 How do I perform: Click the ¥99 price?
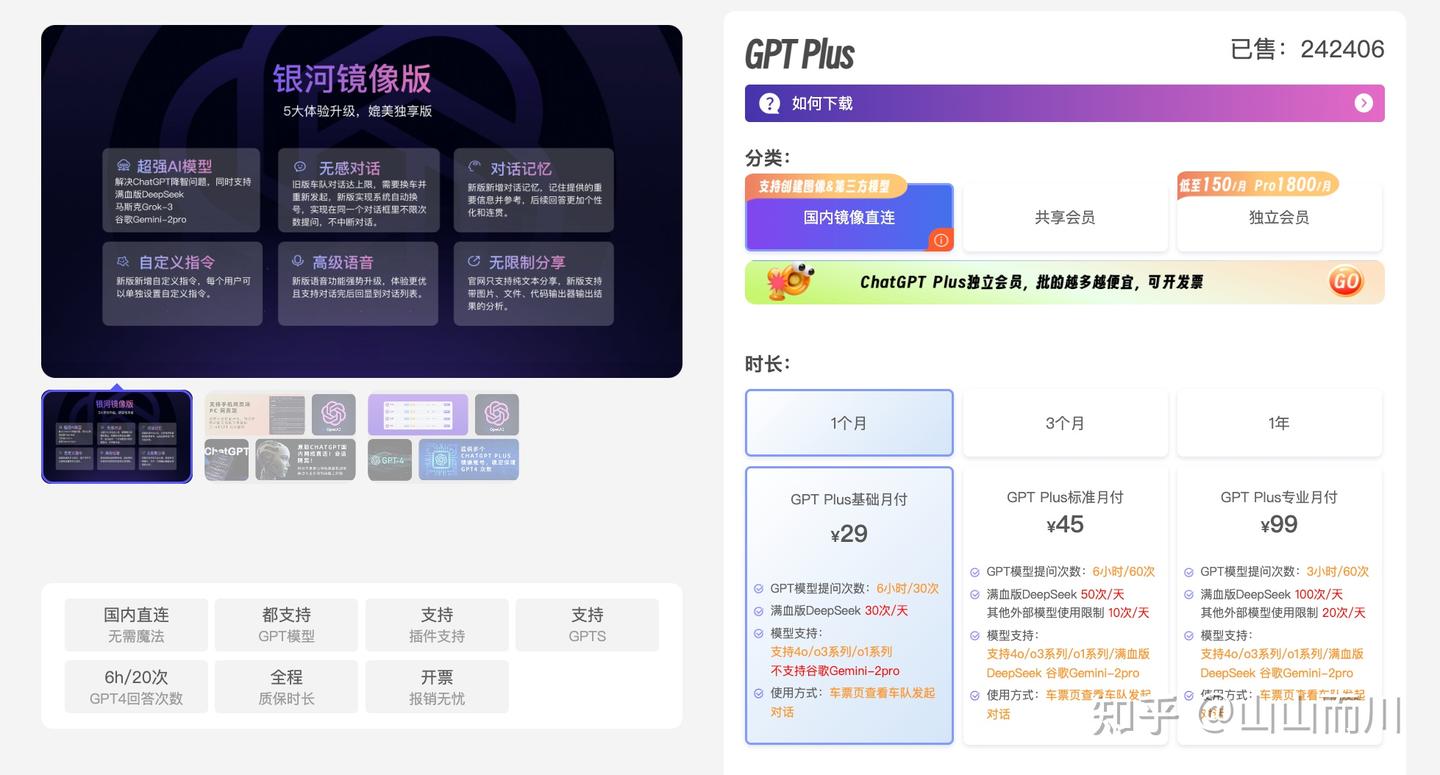[x=1279, y=525]
